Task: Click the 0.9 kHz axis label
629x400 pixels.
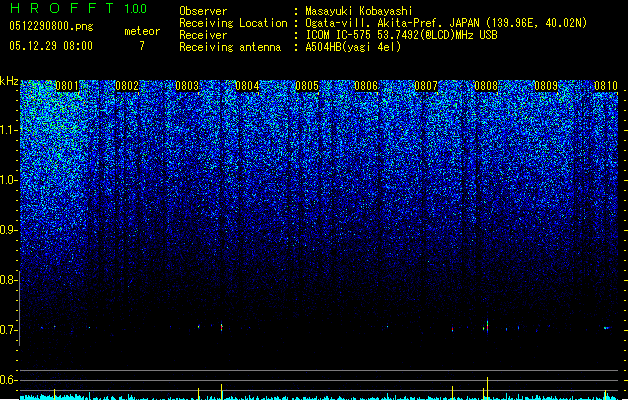Action: (x=9, y=230)
